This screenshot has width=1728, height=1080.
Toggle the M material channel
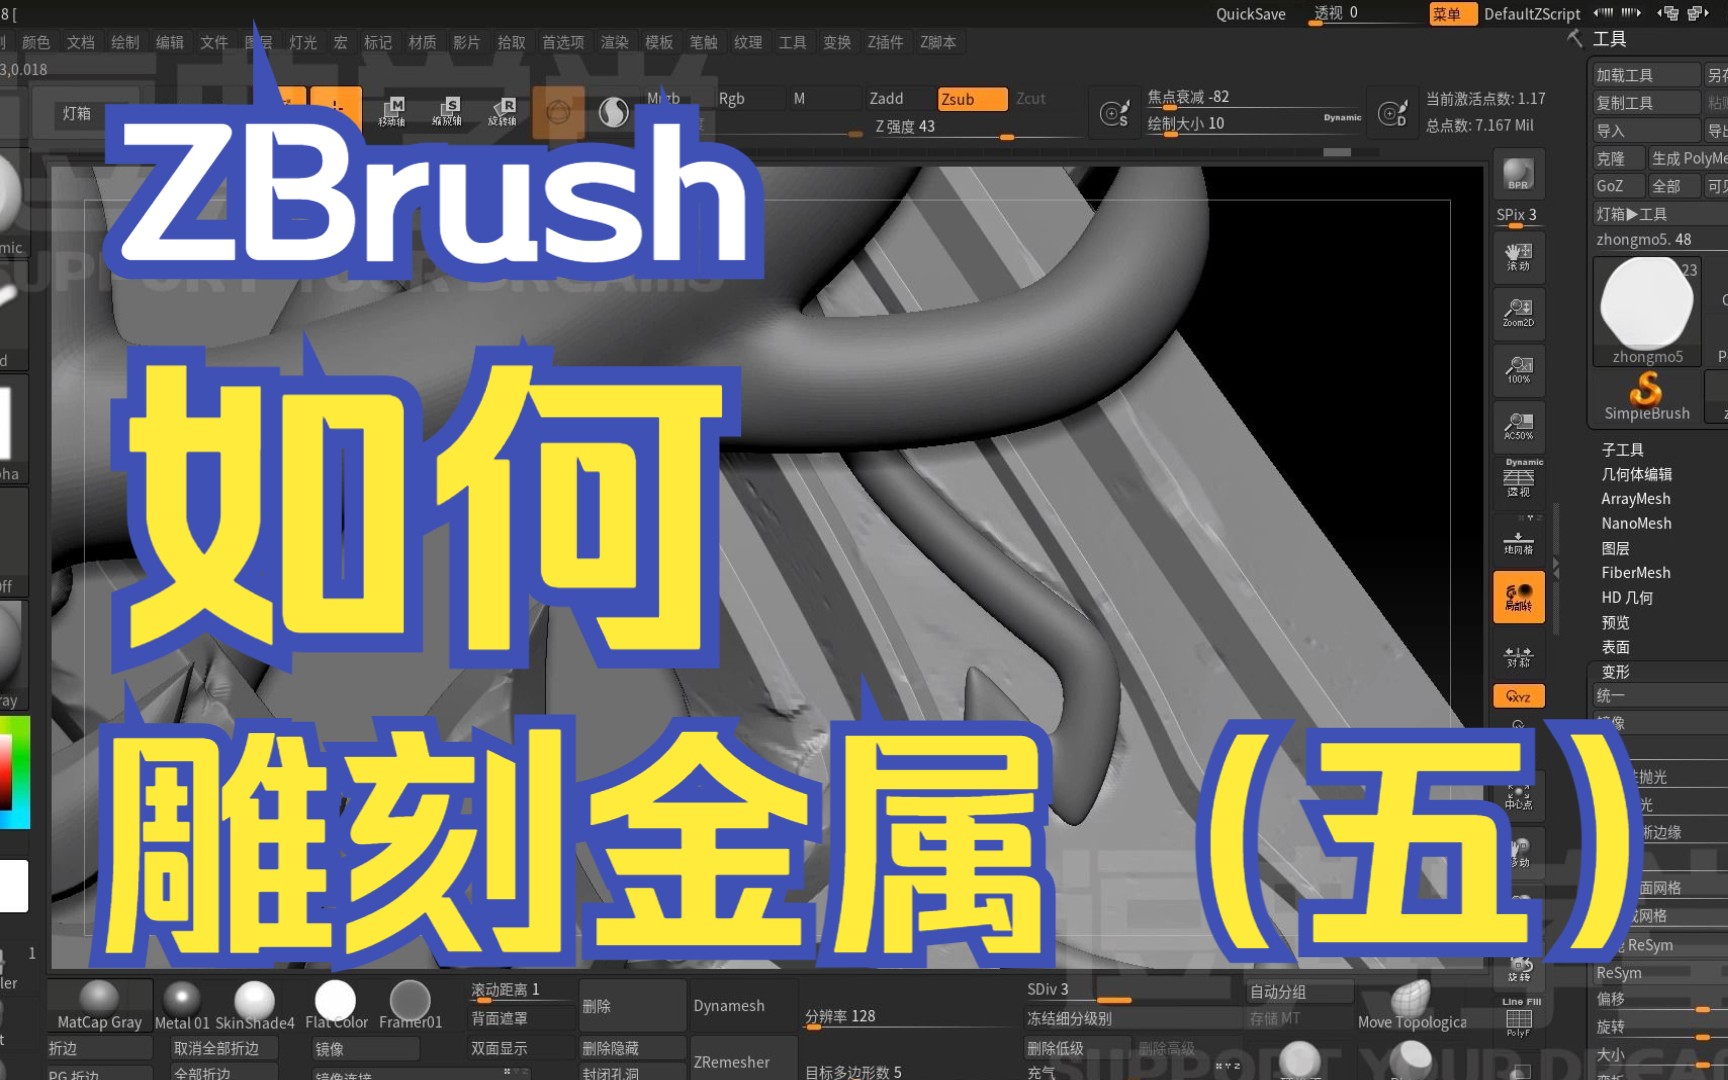[799, 98]
